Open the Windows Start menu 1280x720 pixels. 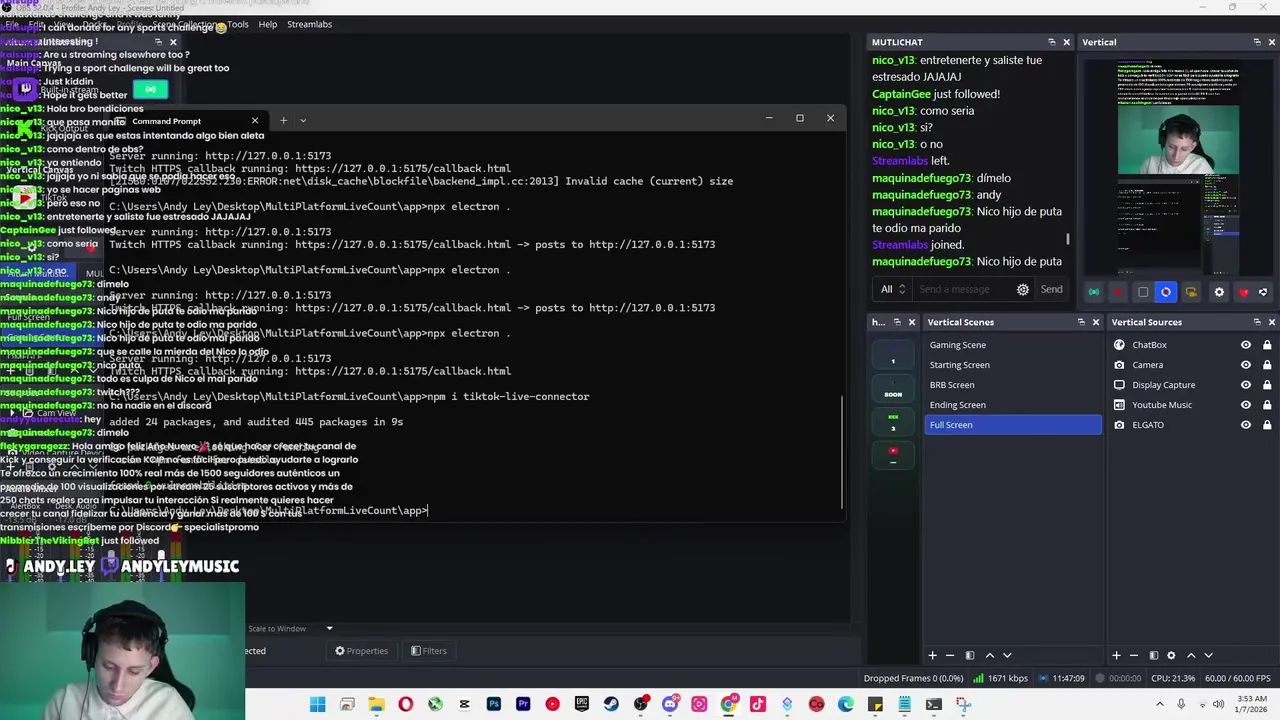pos(317,705)
